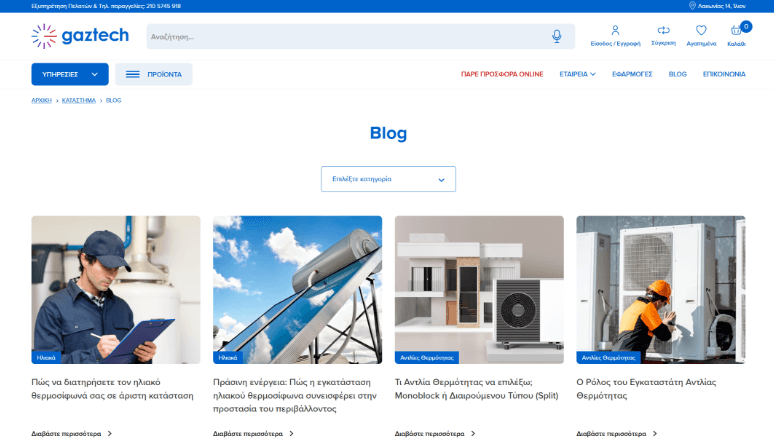
Task: Open the login / register user icon
Action: 615,31
